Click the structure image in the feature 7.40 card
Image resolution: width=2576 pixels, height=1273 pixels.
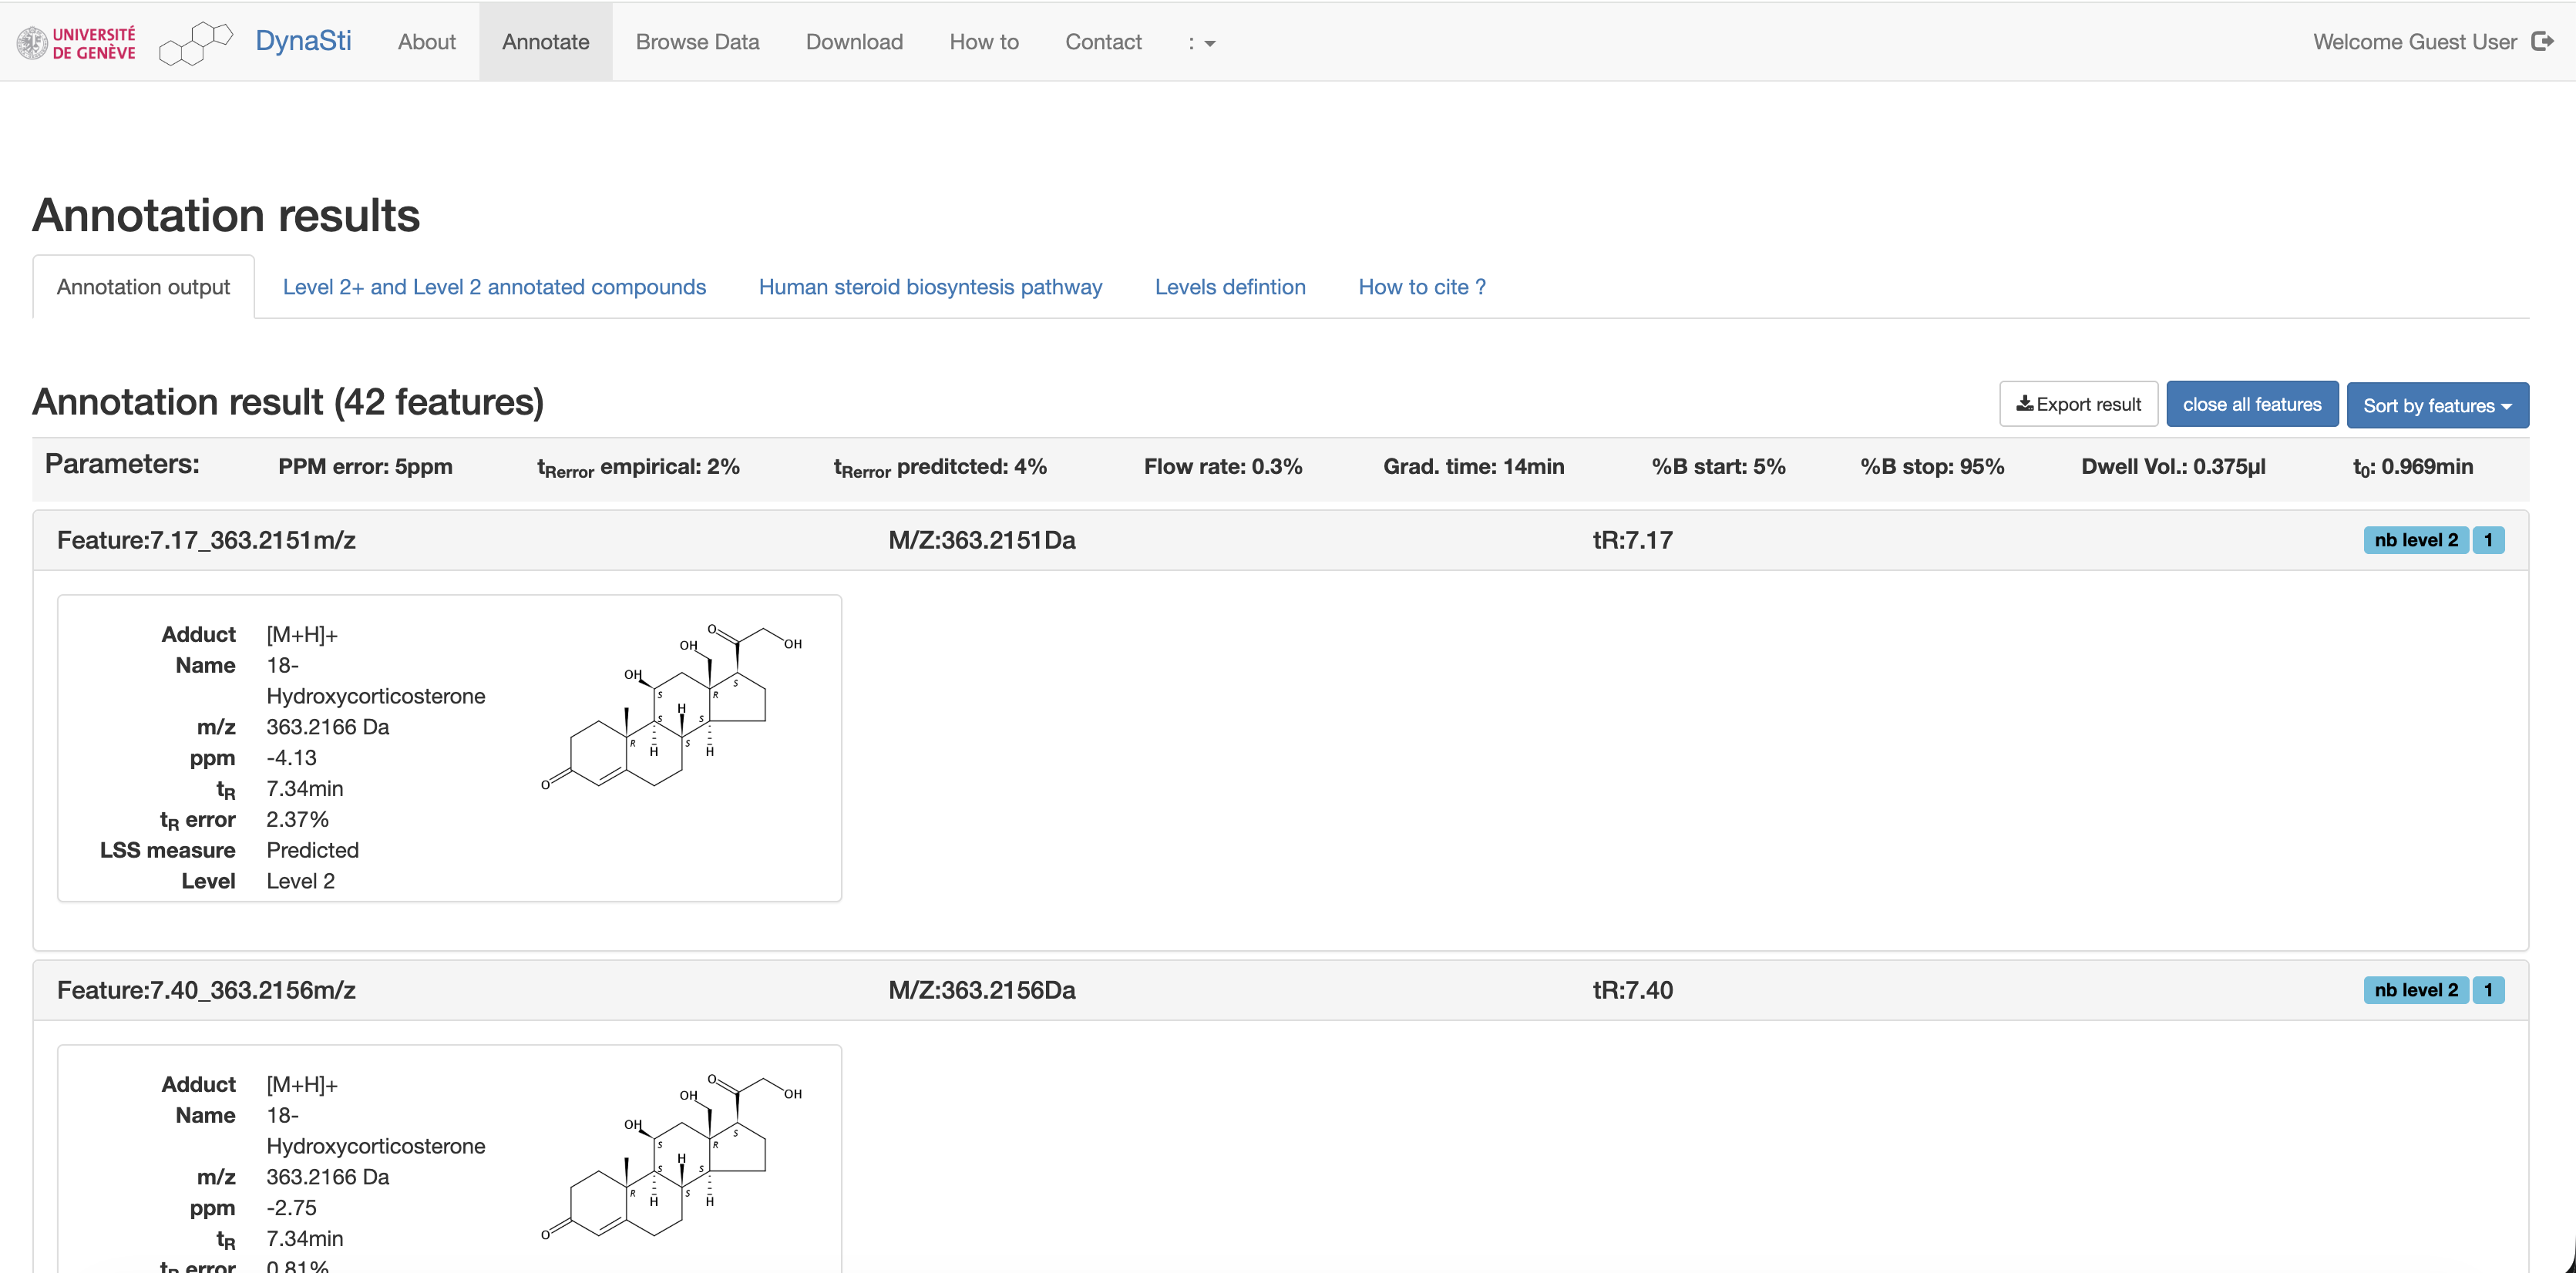[671, 1156]
